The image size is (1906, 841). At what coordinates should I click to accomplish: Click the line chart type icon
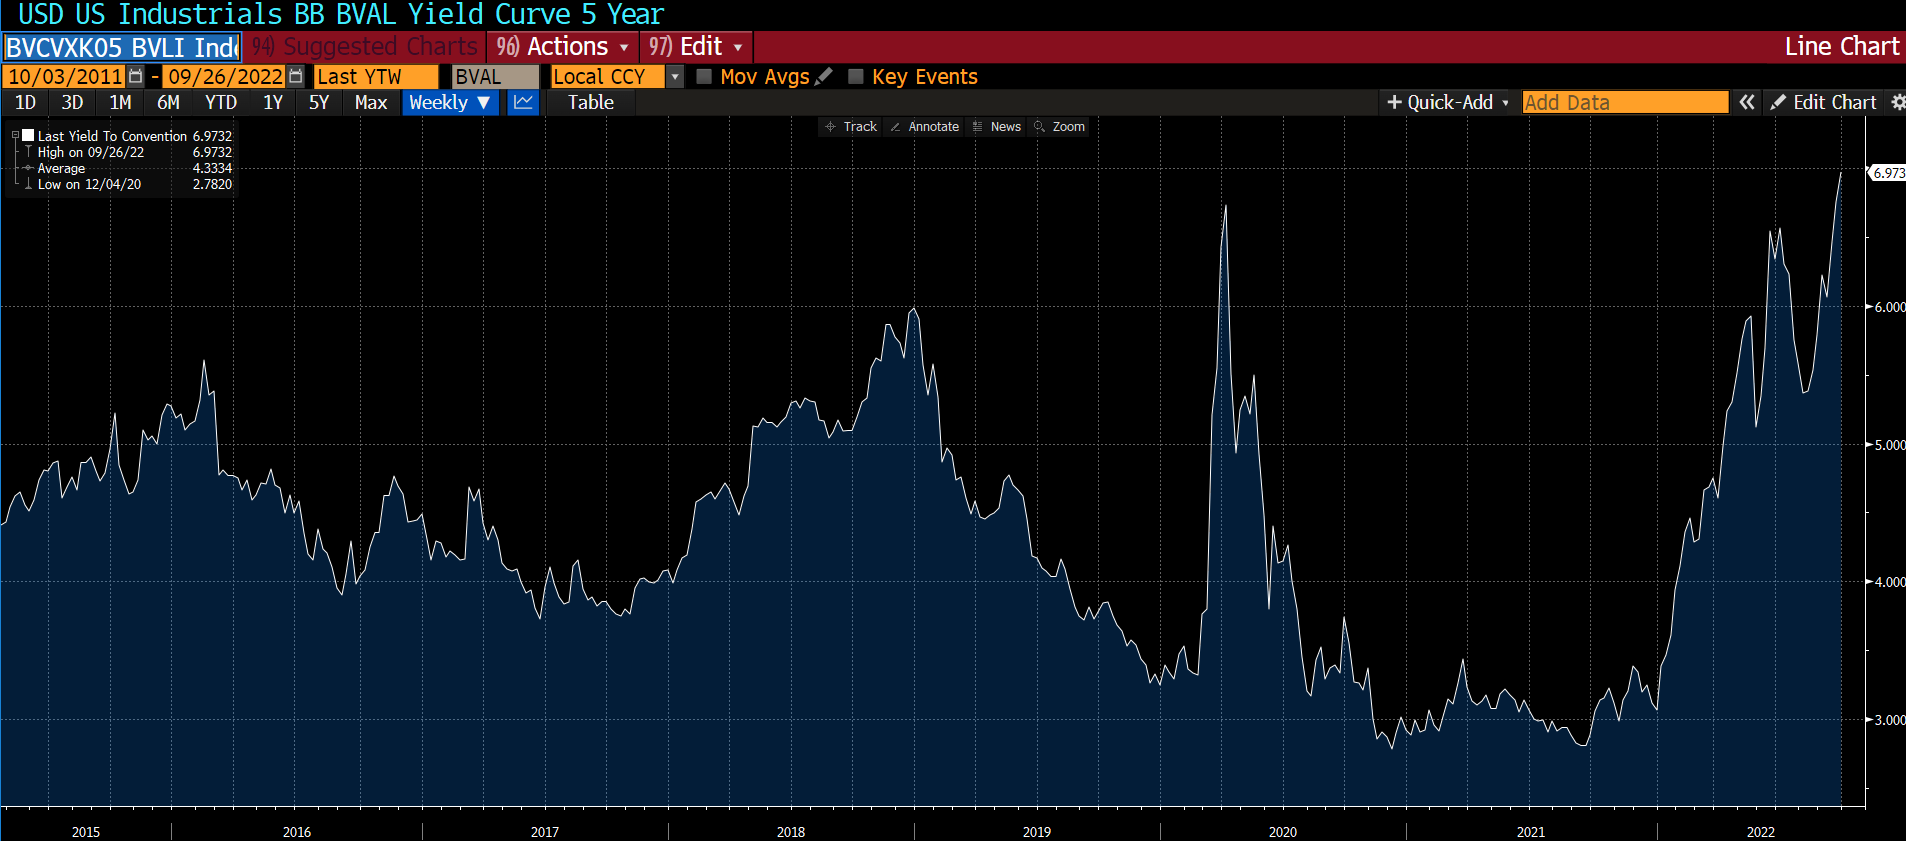coord(523,102)
